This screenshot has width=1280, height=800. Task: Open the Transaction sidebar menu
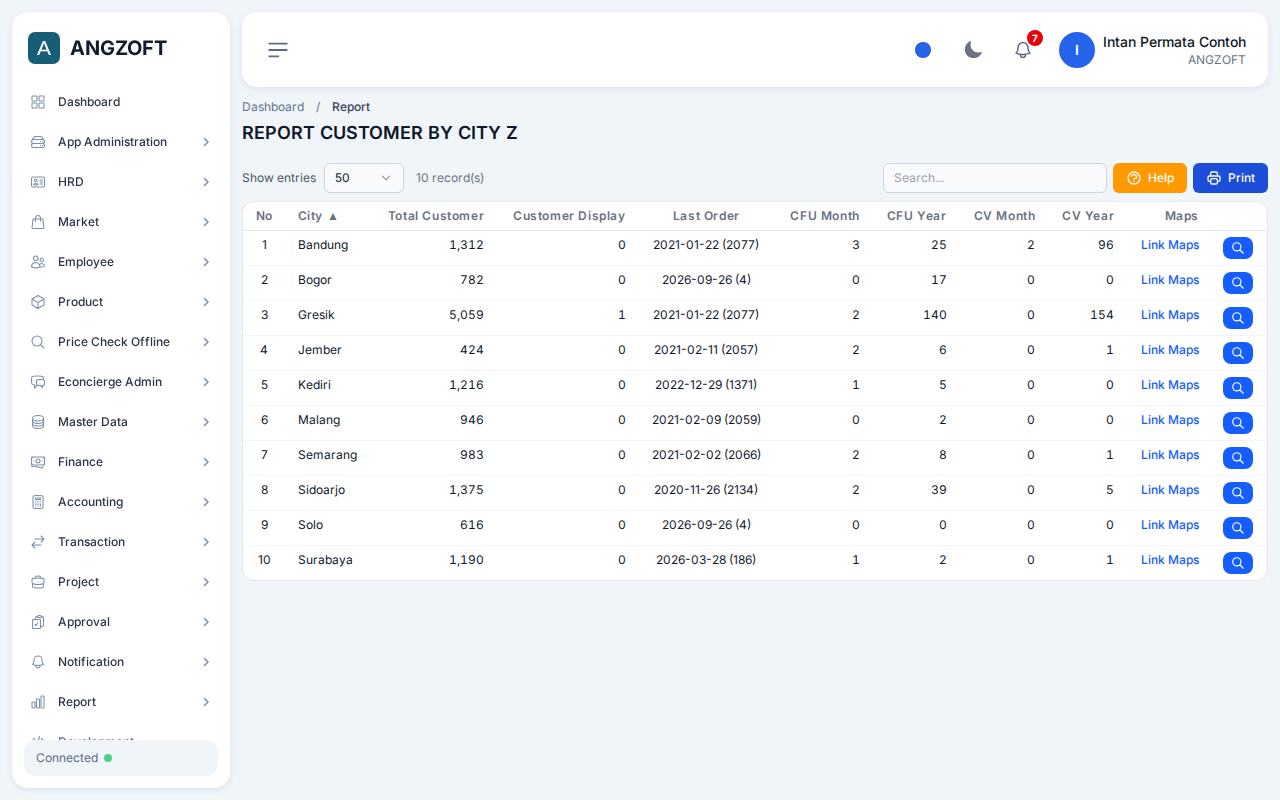pos(121,542)
